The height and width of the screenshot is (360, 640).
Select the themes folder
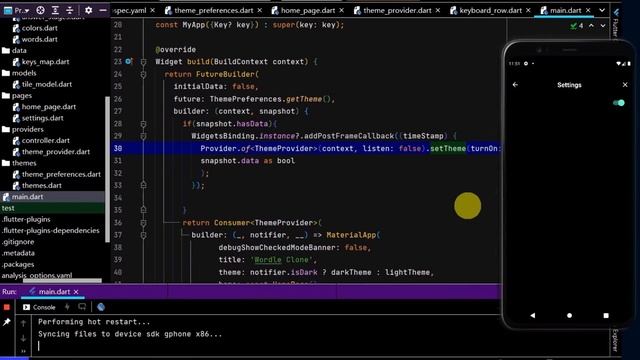[x=19, y=163]
